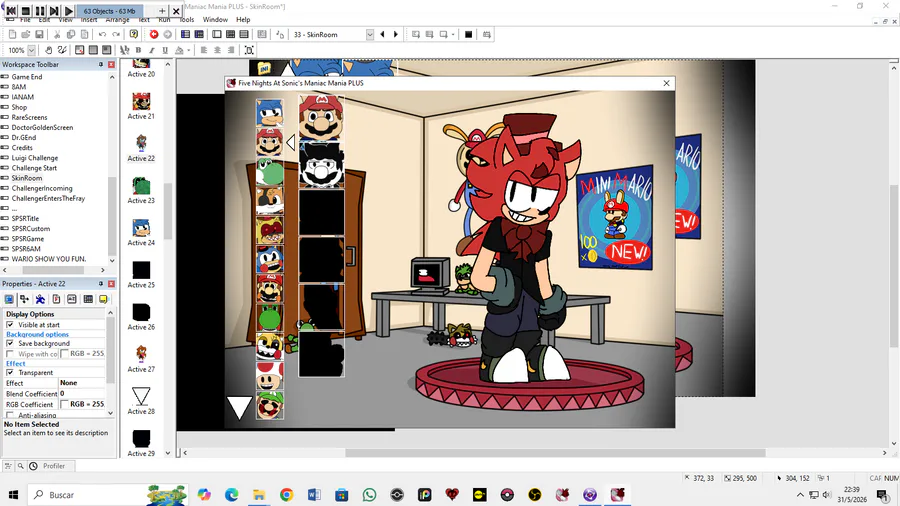Select Toad icon in game character list

[269, 375]
